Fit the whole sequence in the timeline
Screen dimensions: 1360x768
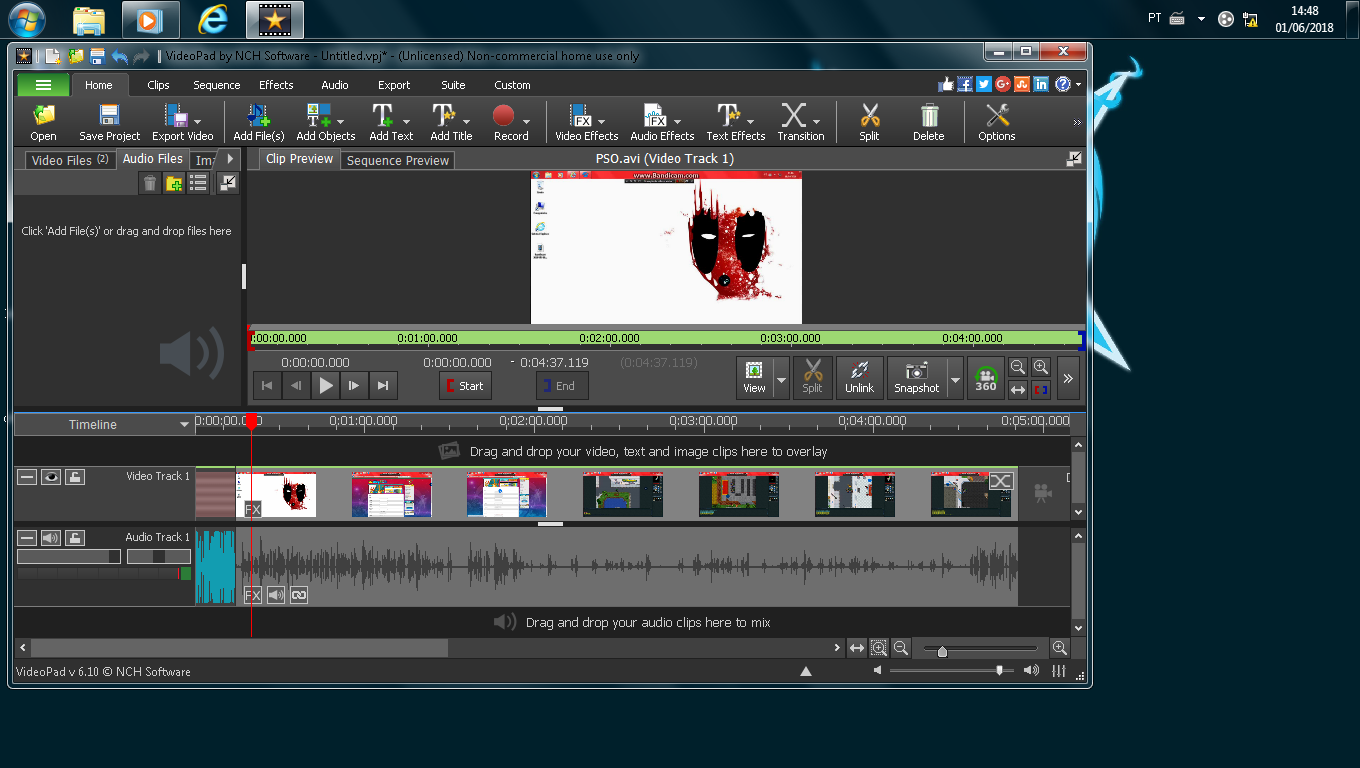click(857, 648)
